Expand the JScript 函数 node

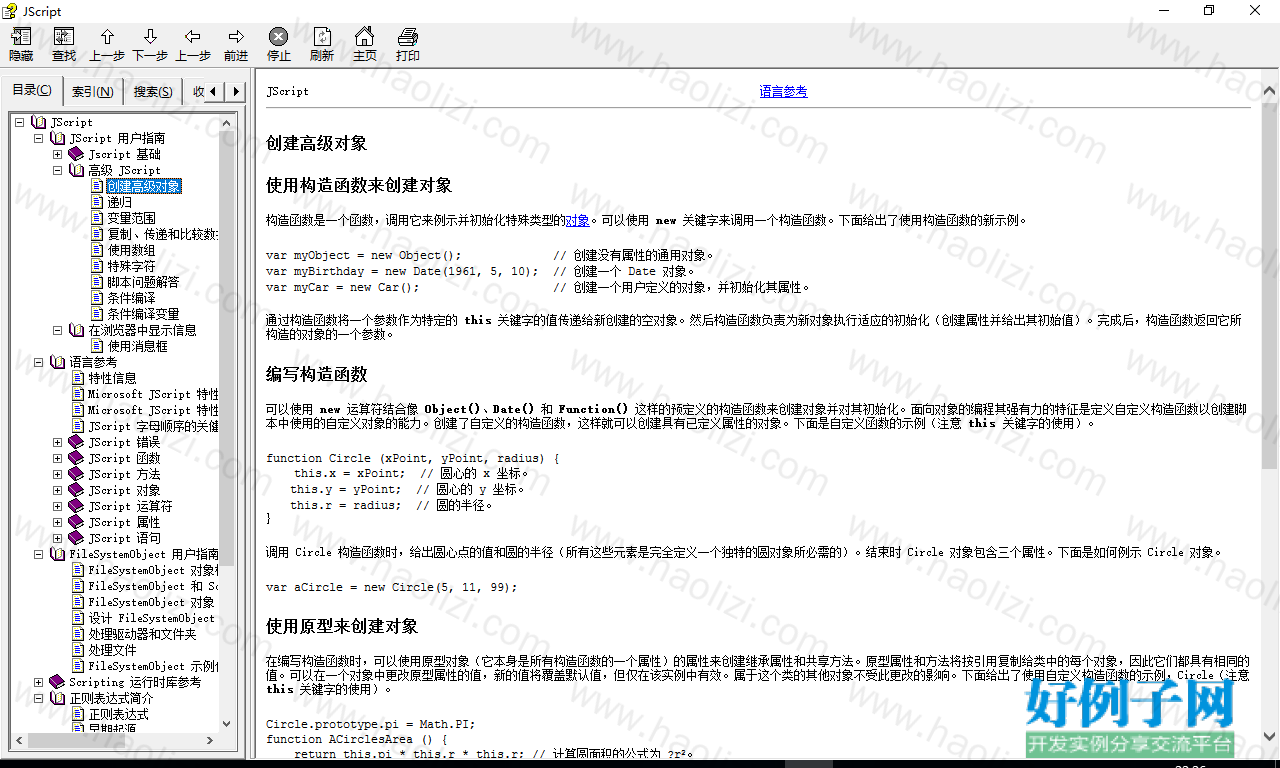pyautogui.click(x=57, y=458)
